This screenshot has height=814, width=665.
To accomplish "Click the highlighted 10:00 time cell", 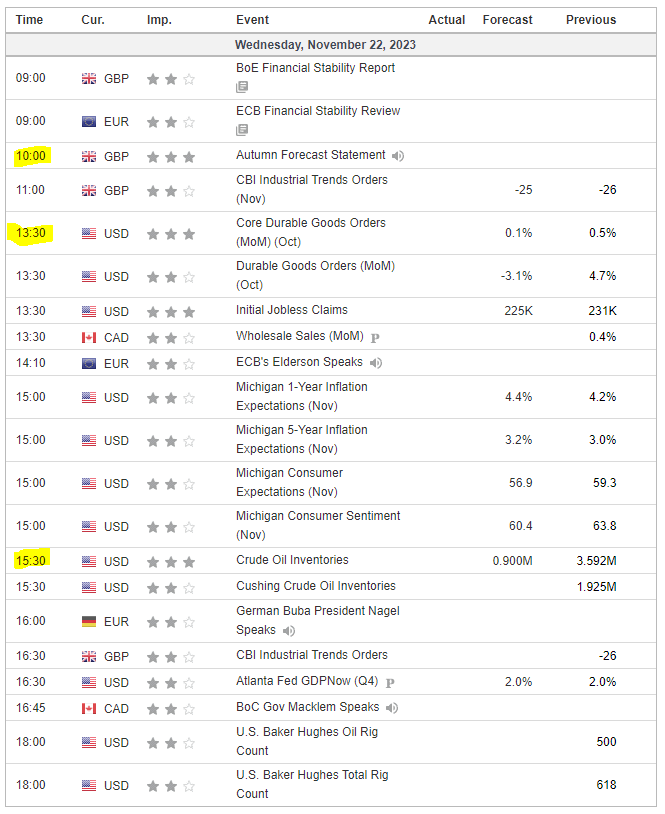I will point(31,156).
